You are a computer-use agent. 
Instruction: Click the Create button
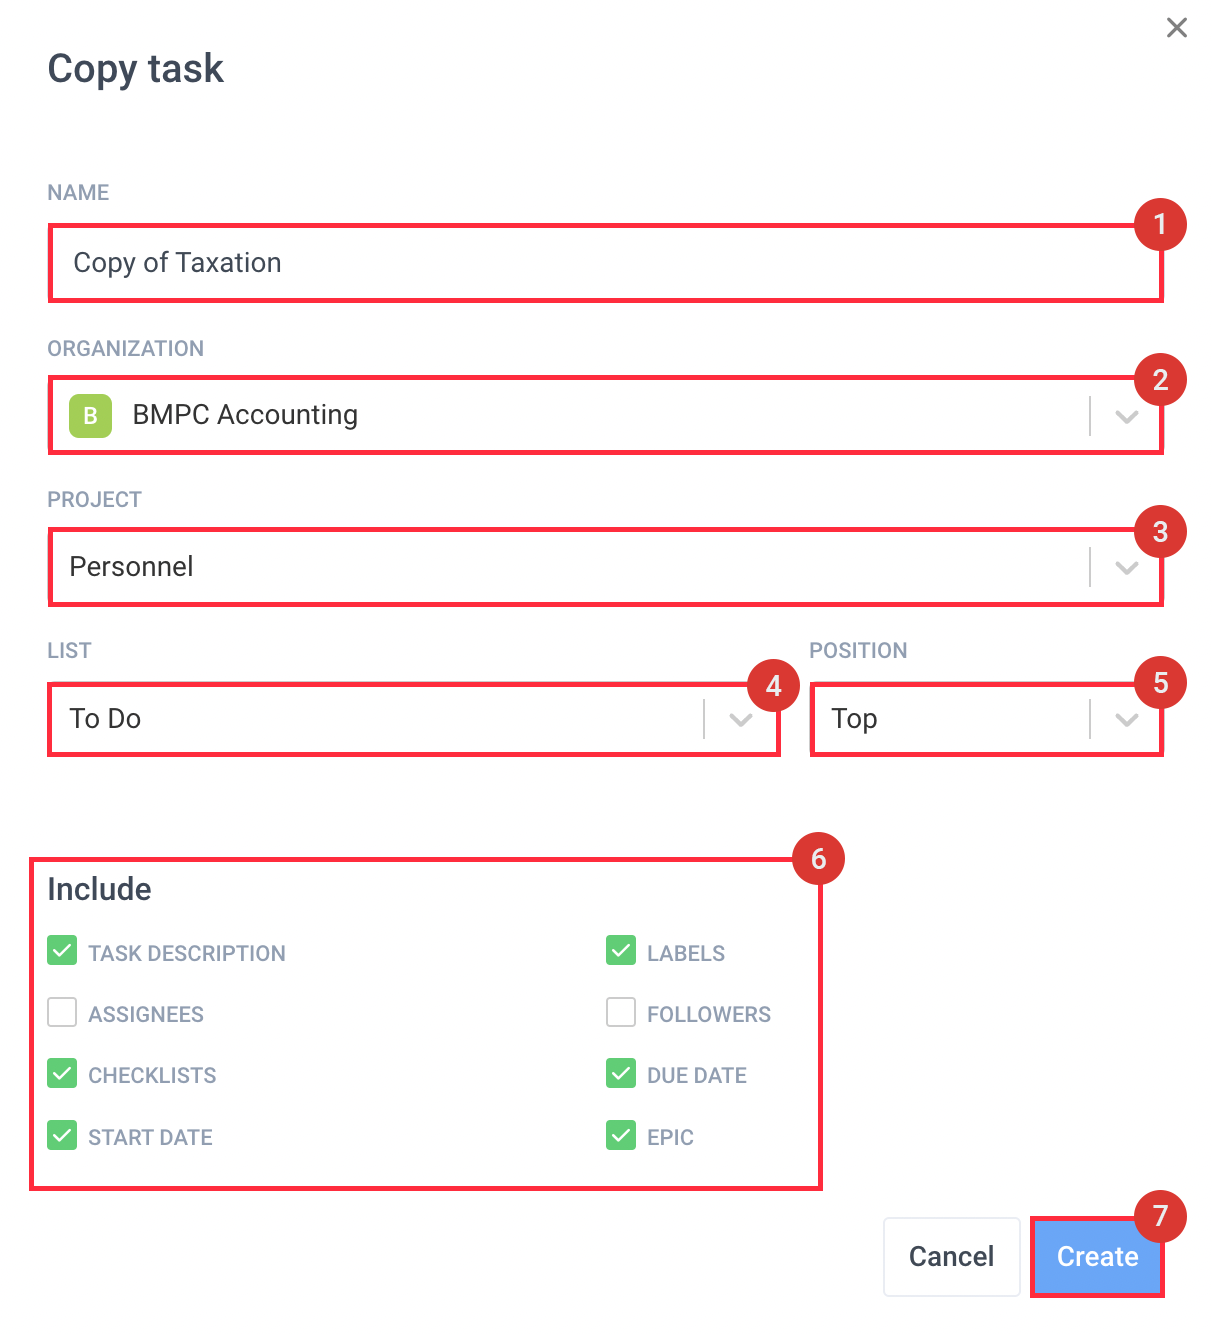(x=1097, y=1257)
